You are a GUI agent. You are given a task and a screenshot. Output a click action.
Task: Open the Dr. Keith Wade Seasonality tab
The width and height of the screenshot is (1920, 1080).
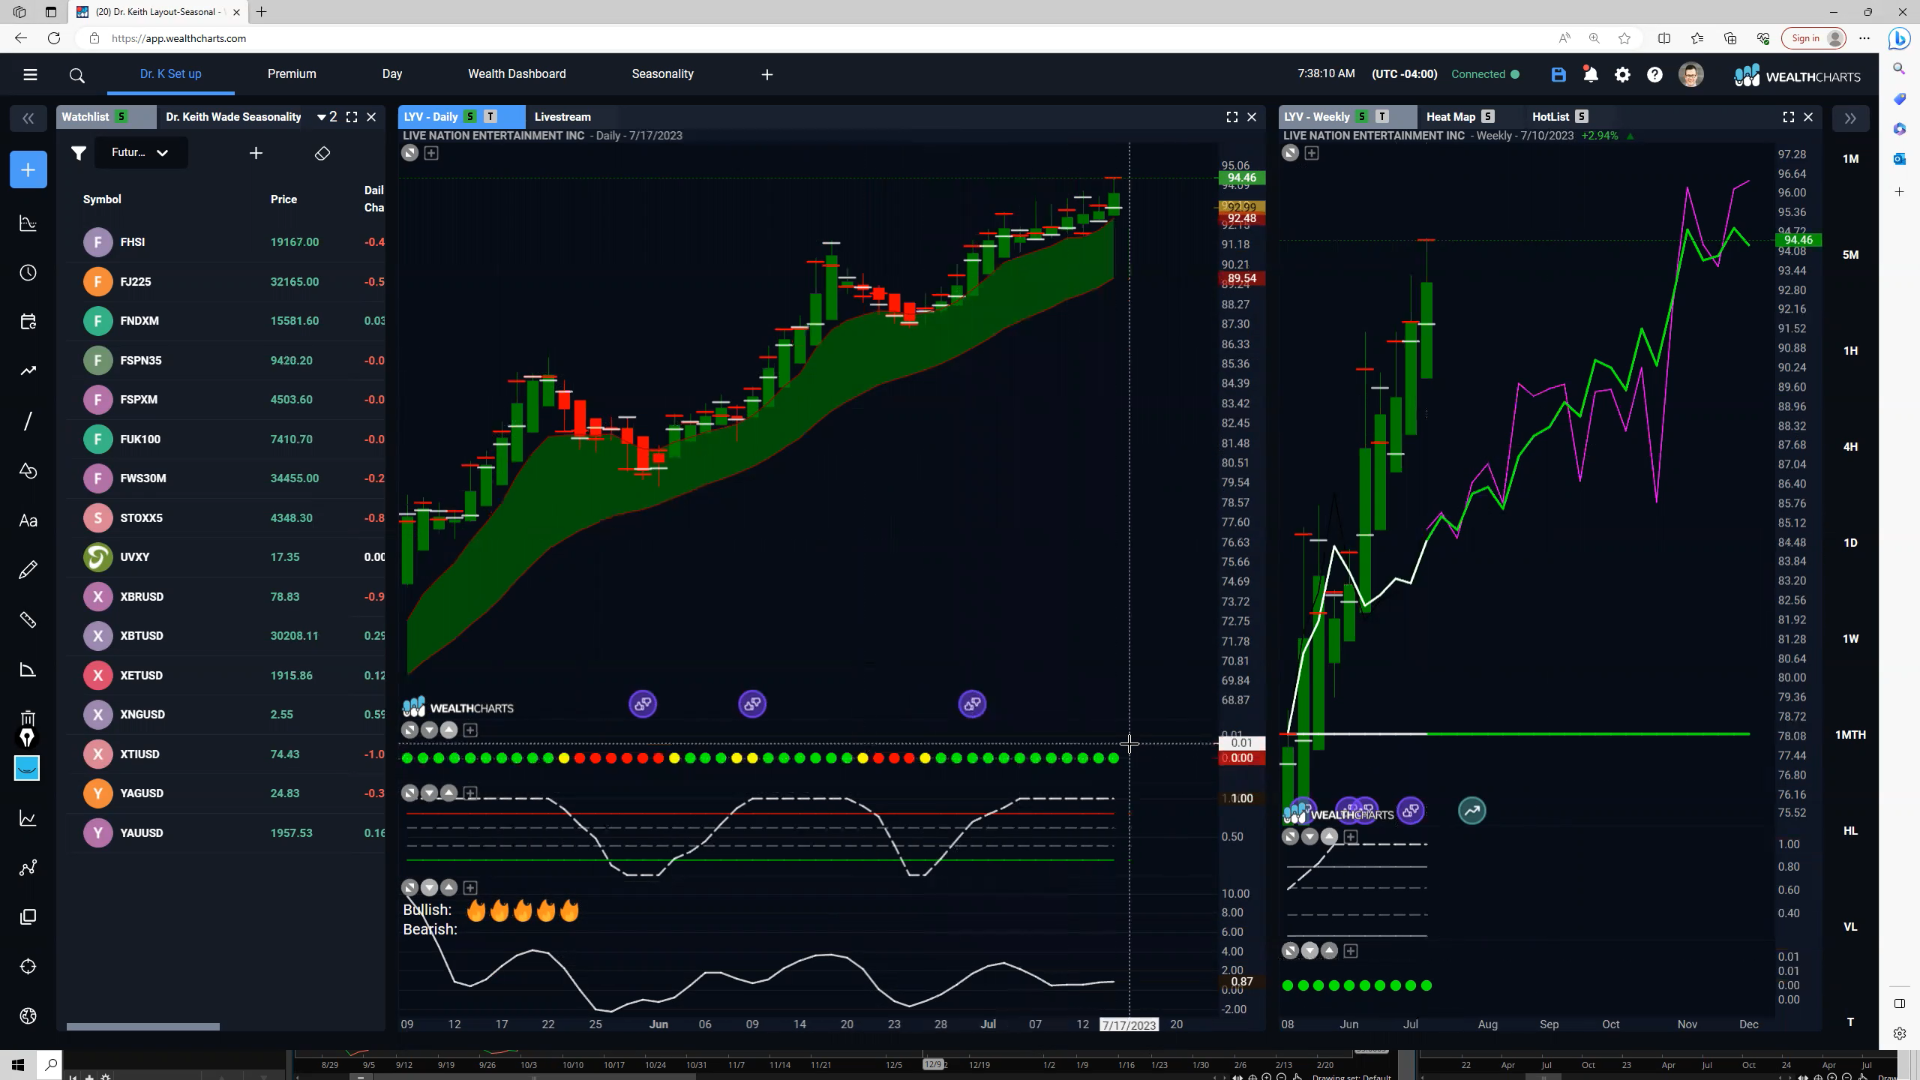(233, 117)
